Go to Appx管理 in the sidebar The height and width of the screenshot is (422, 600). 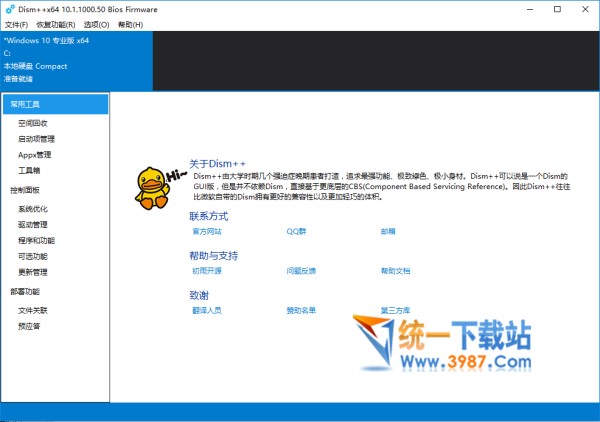coord(34,155)
